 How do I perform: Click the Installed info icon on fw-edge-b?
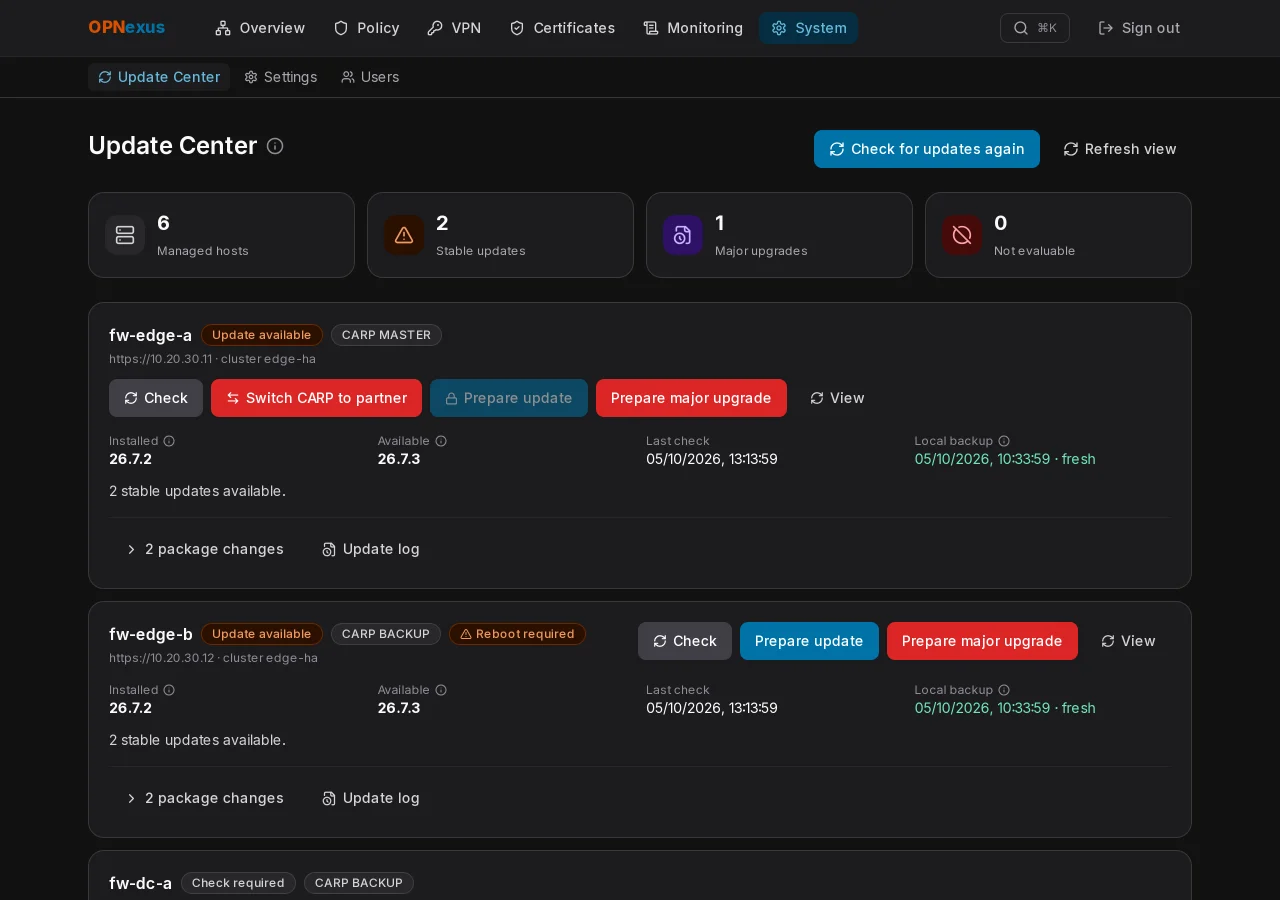pyautogui.click(x=169, y=690)
